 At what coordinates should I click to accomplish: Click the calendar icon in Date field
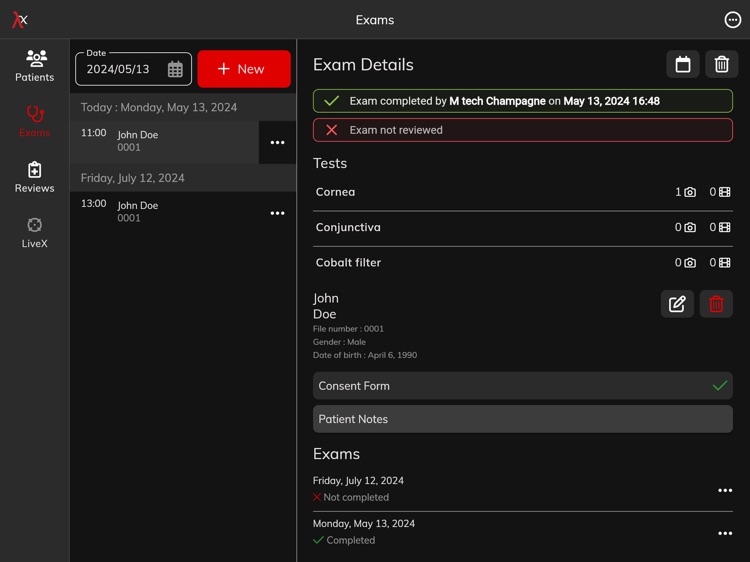175,69
